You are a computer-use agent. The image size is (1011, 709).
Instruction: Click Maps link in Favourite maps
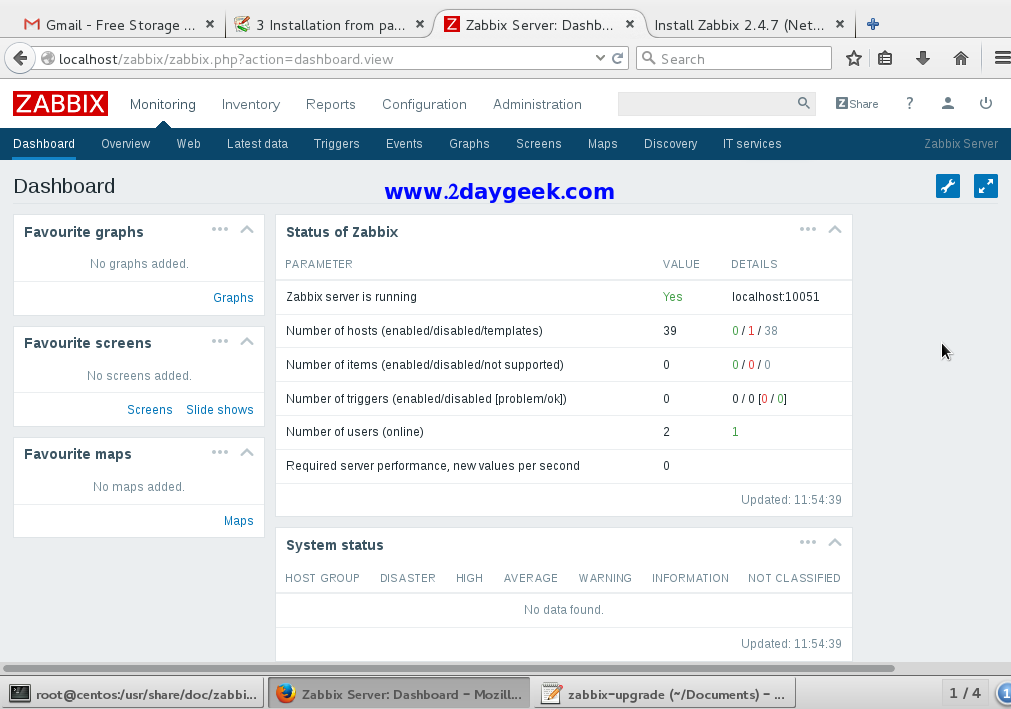tap(239, 521)
